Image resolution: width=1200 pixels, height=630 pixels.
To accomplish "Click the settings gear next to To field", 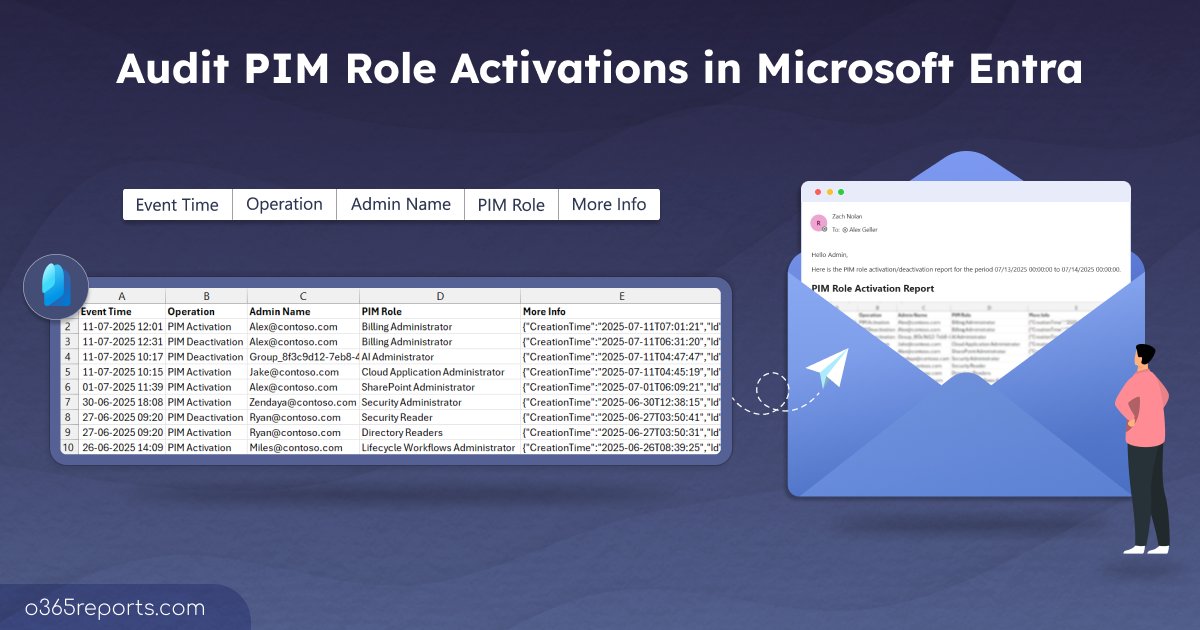I will (824, 228).
